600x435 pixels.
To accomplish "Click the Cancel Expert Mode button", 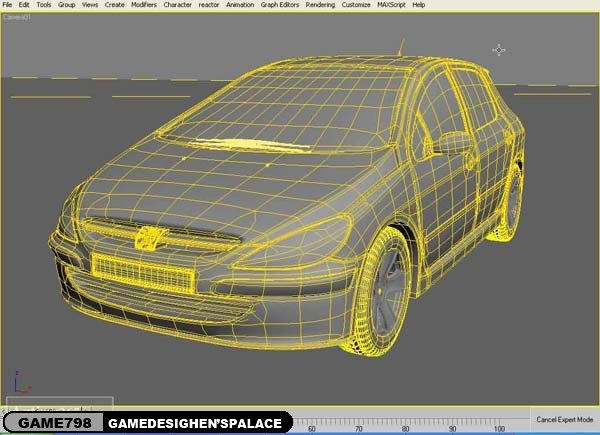I will pyautogui.click(x=564, y=420).
